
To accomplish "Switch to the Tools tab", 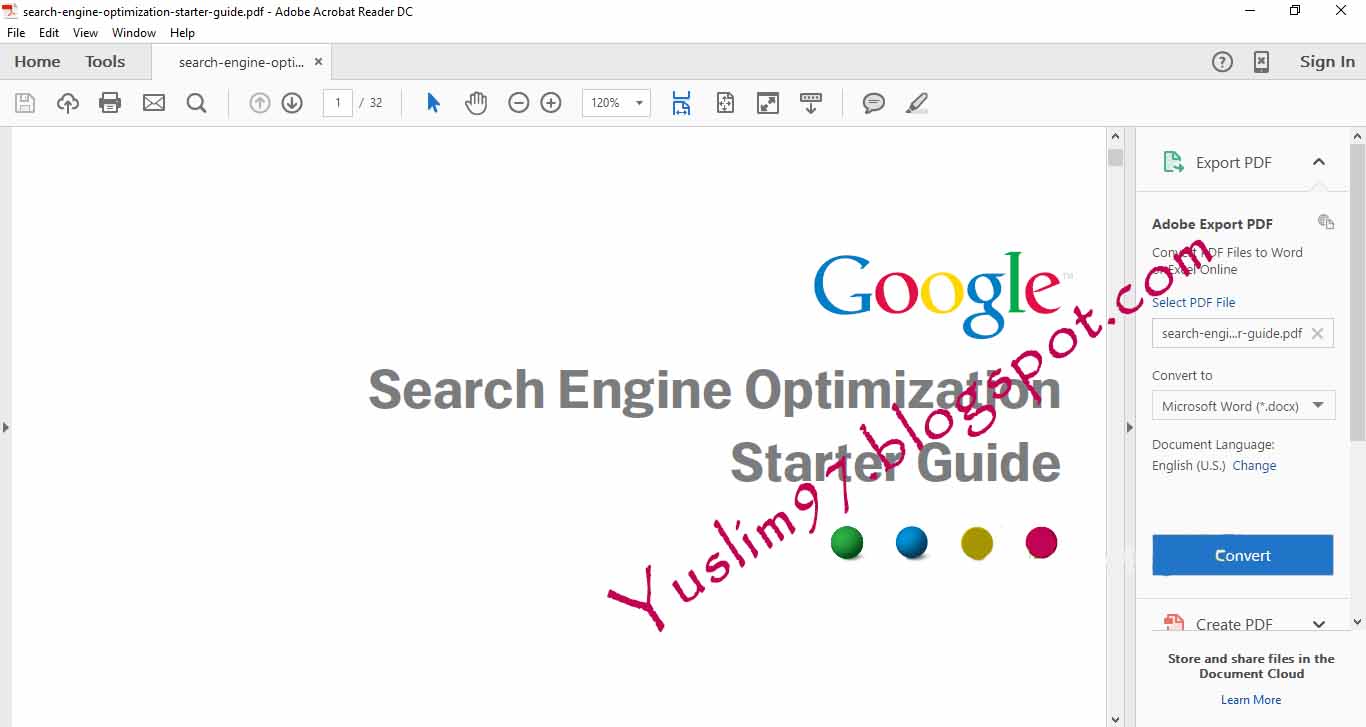I will [x=105, y=62].
